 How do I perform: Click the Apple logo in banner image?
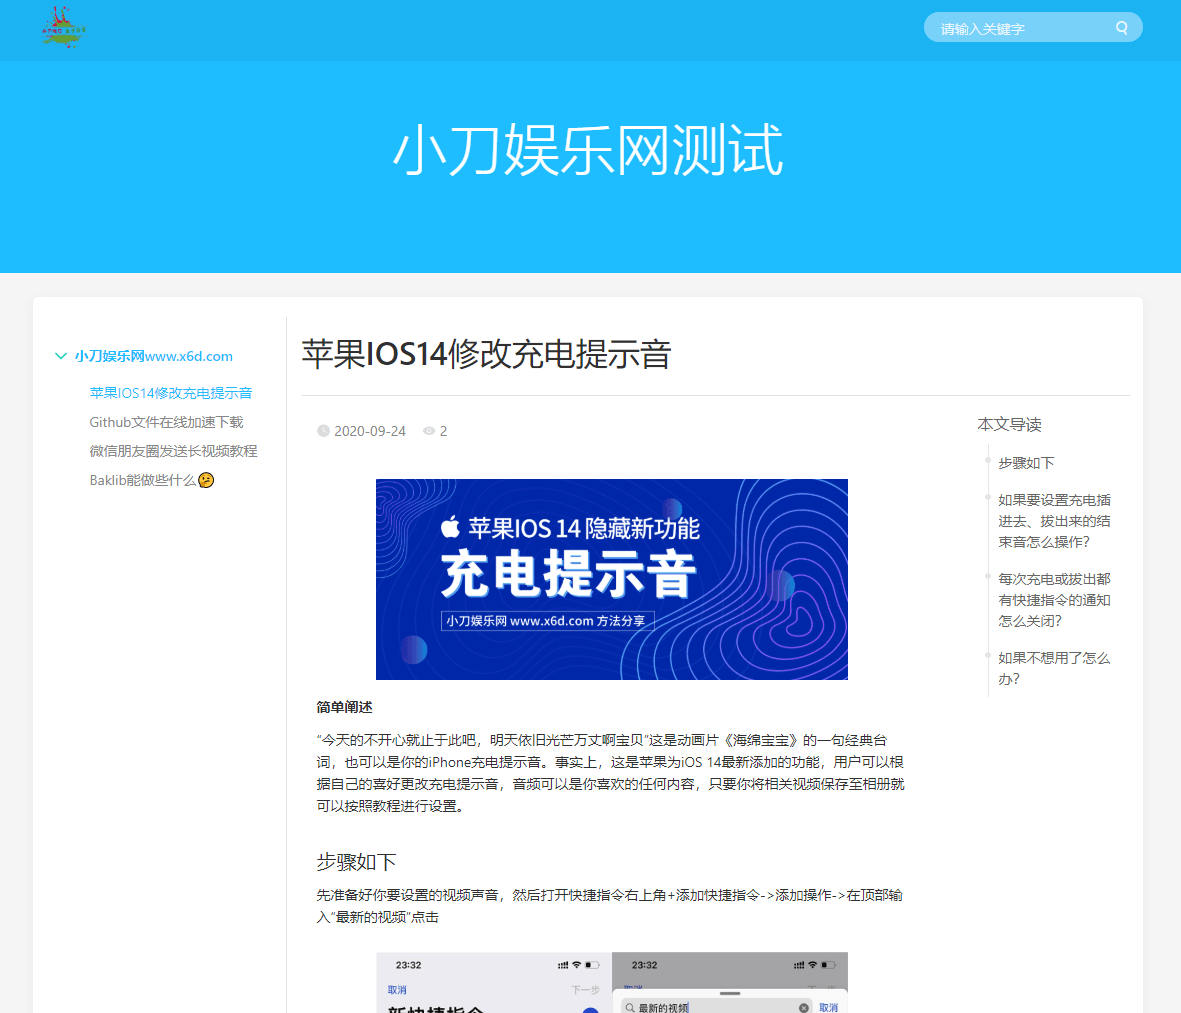click(451, 527)
